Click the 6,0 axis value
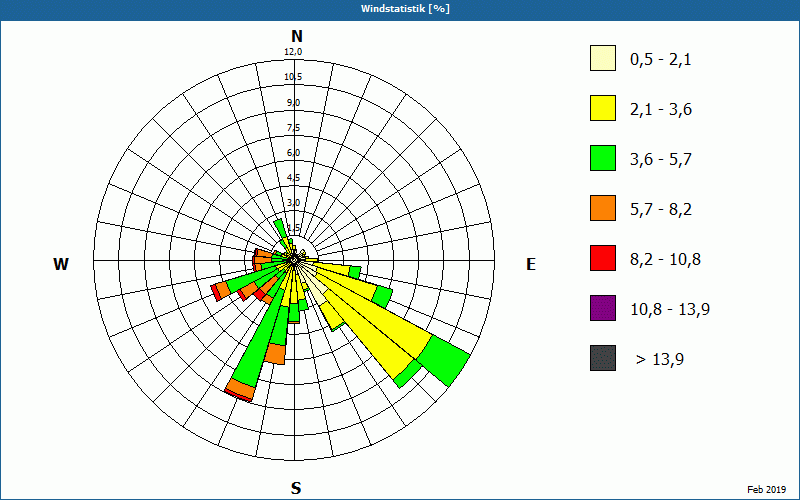The height and width of the screenshot is (500, 800). coord(293,153)
